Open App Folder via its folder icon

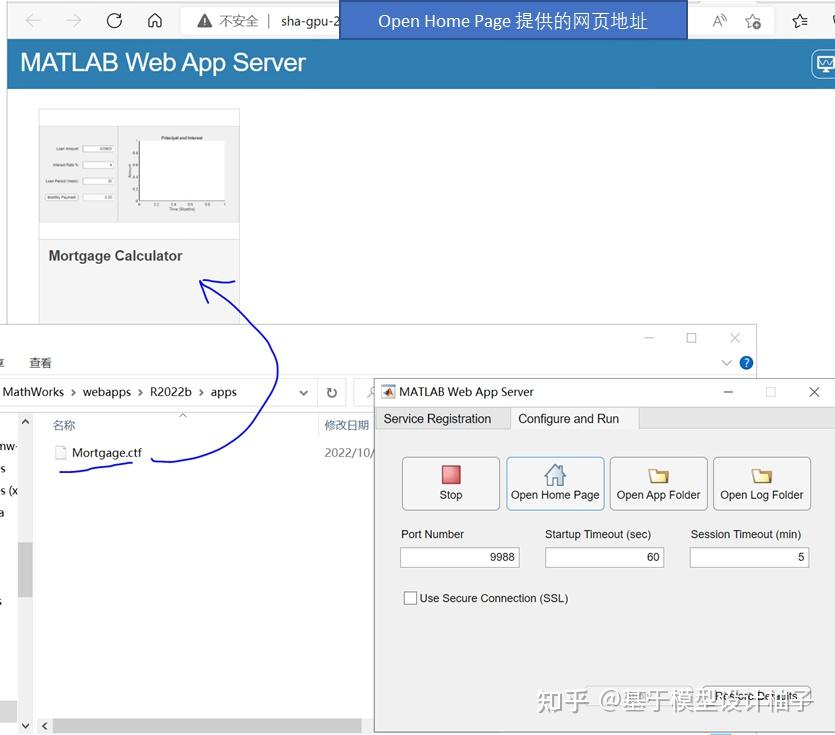point(658,475)
